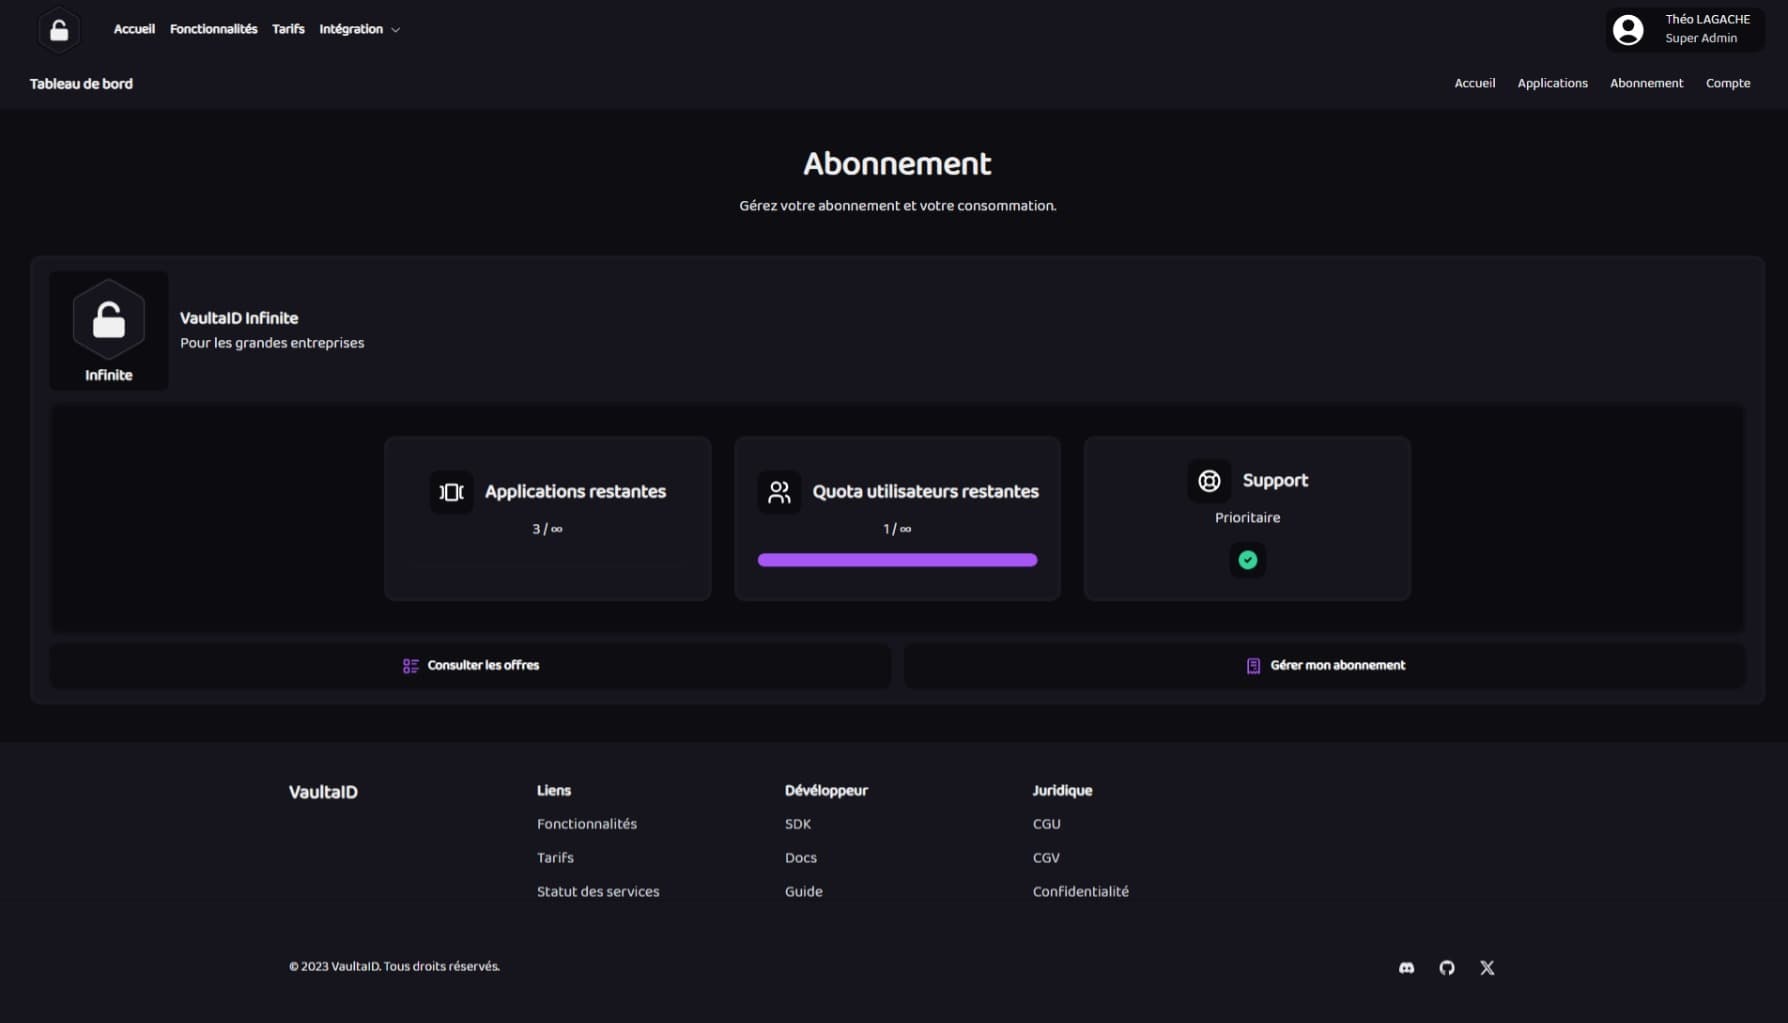Click the Théo LAGACHE name in the header

(1707, 19)
